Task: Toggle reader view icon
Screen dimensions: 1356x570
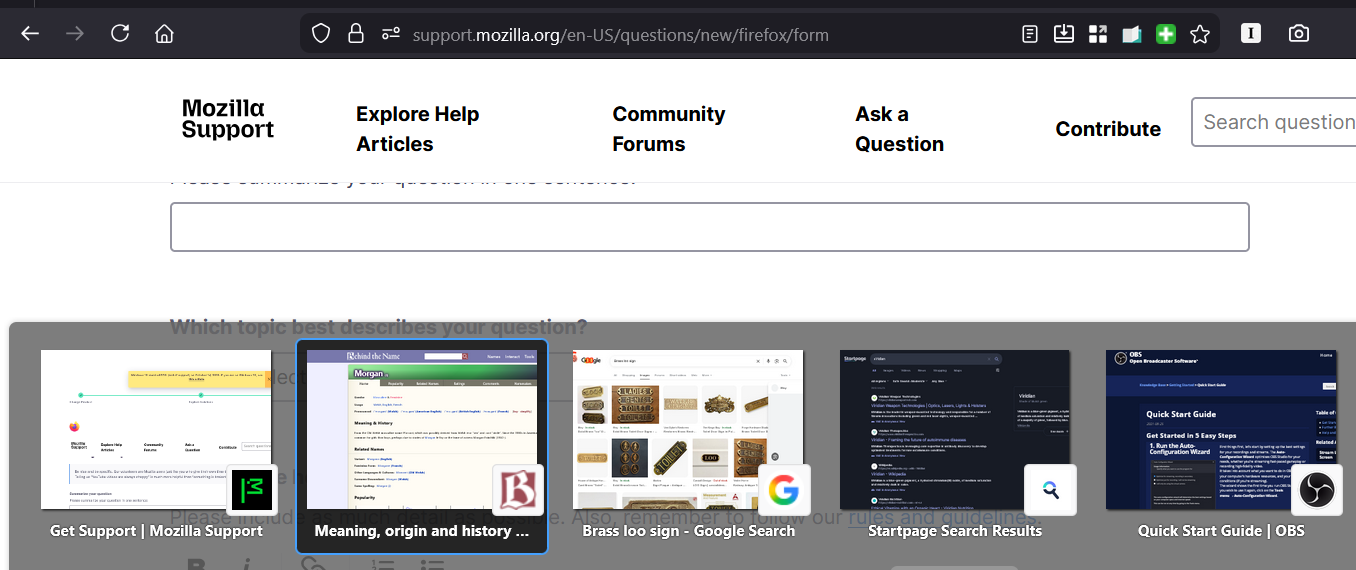Action: [x=1030, y=34]
